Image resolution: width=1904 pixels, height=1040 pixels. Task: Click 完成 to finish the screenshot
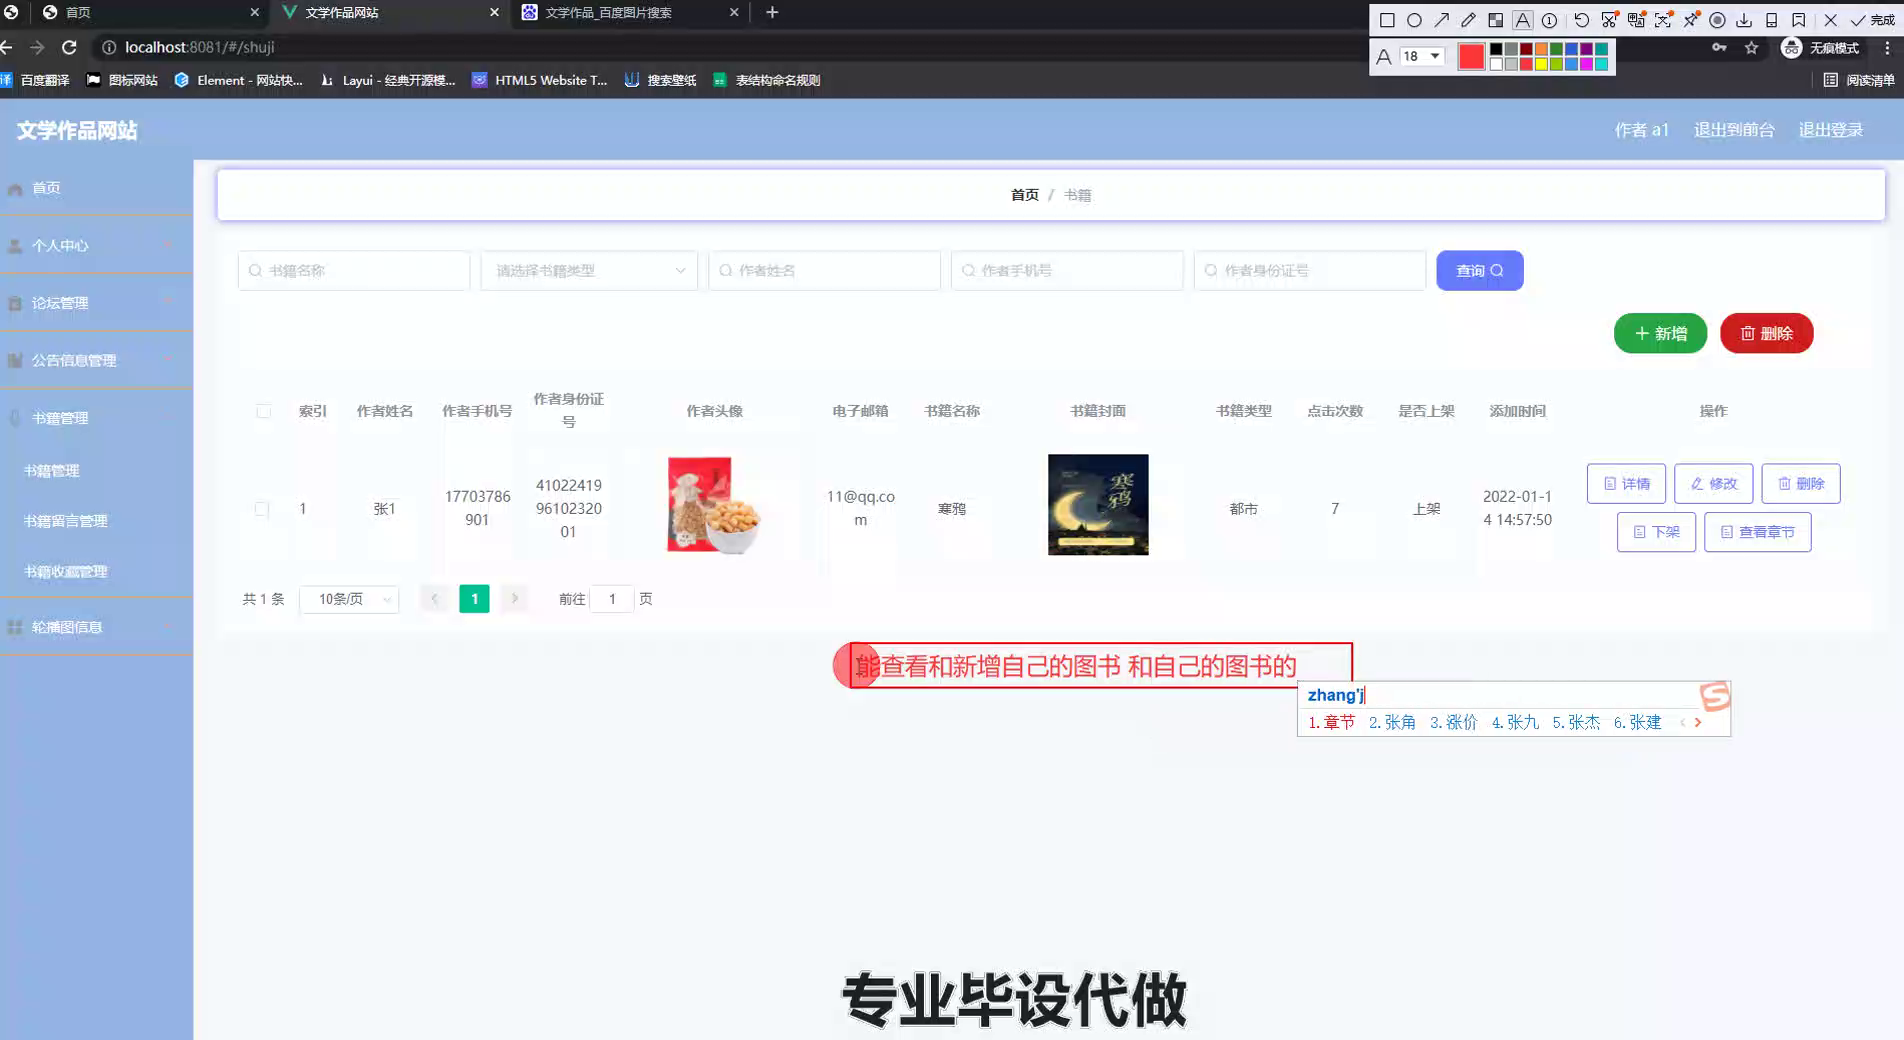pos(1873,20)
